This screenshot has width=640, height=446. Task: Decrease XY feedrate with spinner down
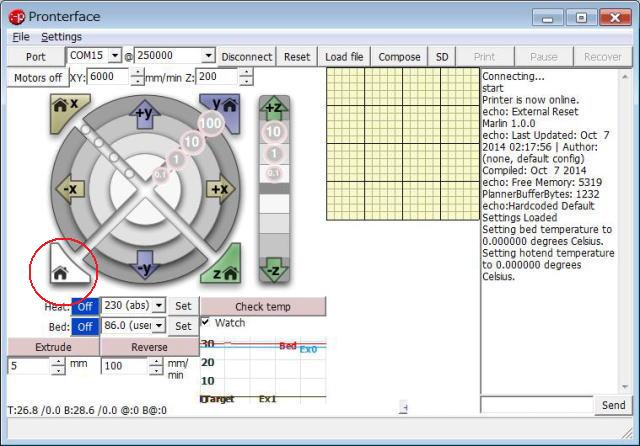click(x=138, y=81)
